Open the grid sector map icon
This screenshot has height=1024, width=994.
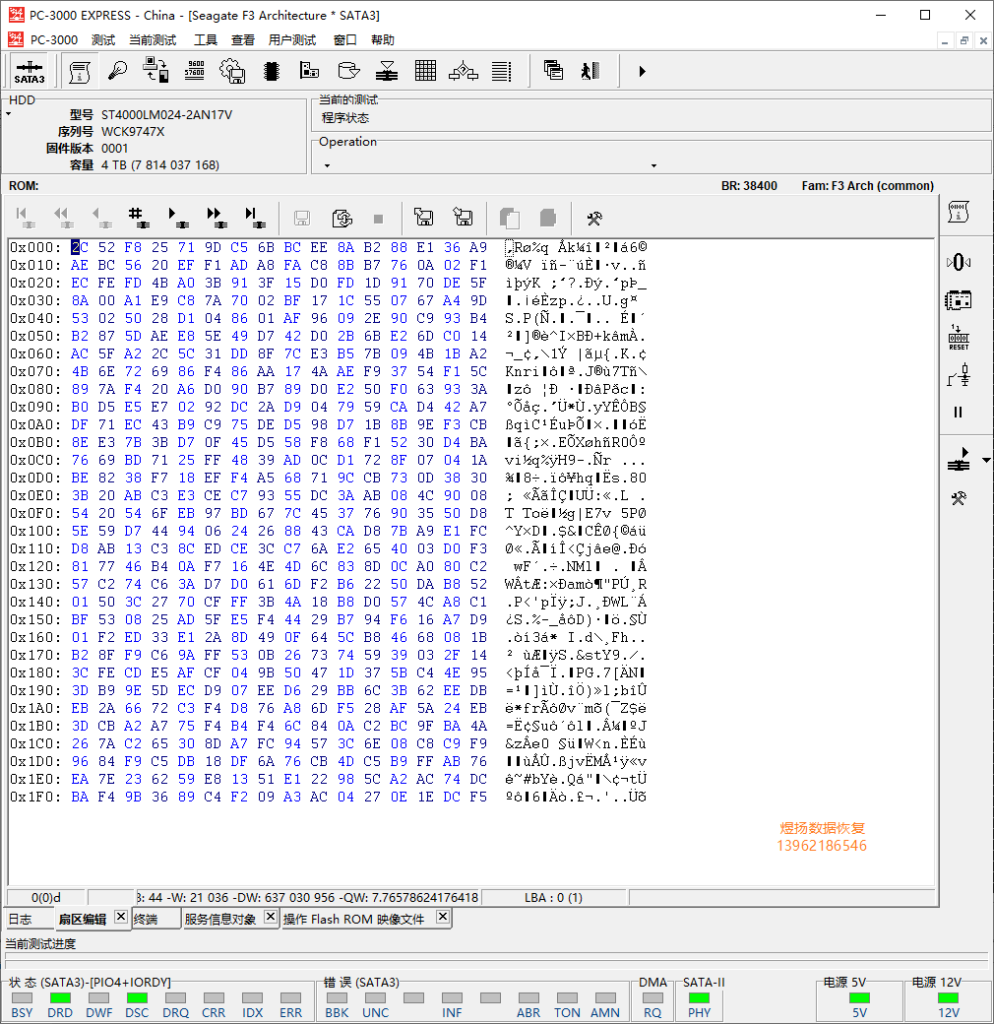click(x=425, y=71)
